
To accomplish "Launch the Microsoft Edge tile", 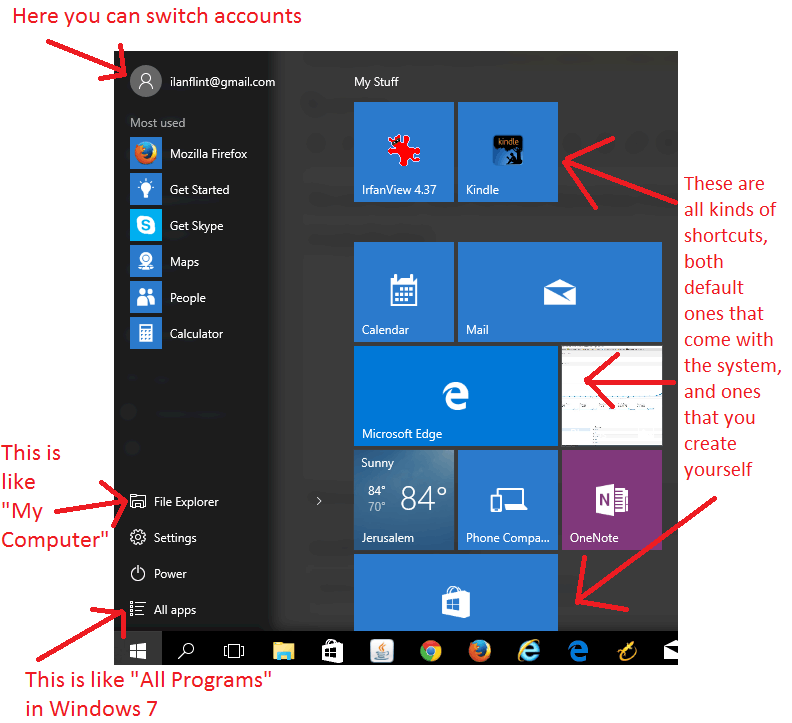I will click(456, 396).
